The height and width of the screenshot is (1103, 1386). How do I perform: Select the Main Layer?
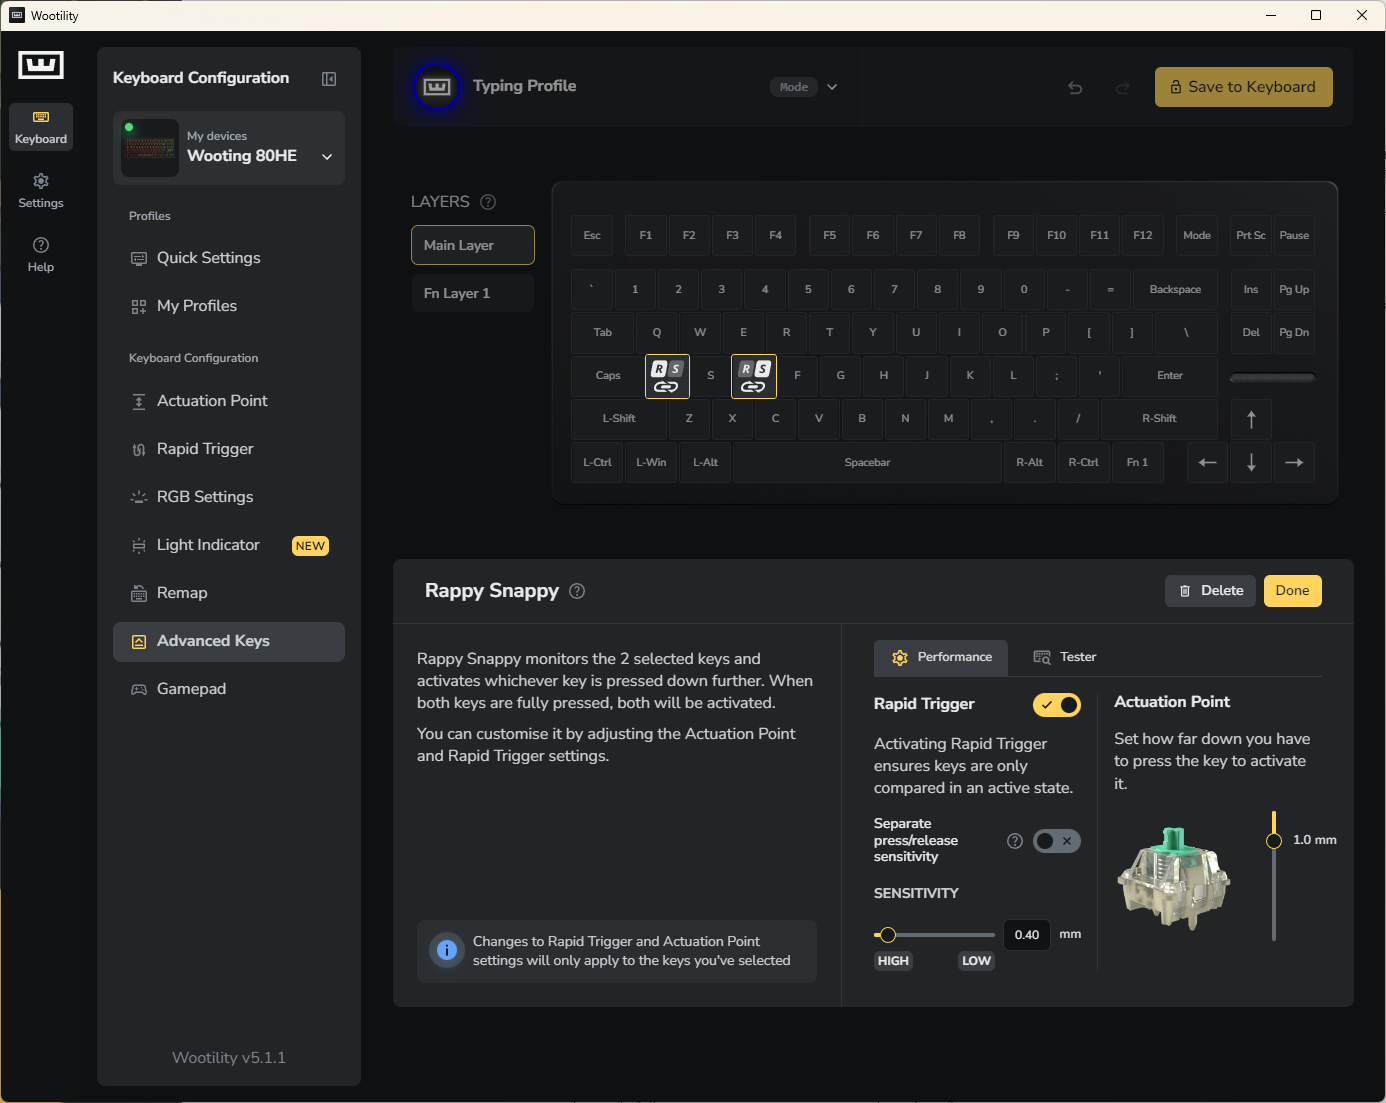473,245
